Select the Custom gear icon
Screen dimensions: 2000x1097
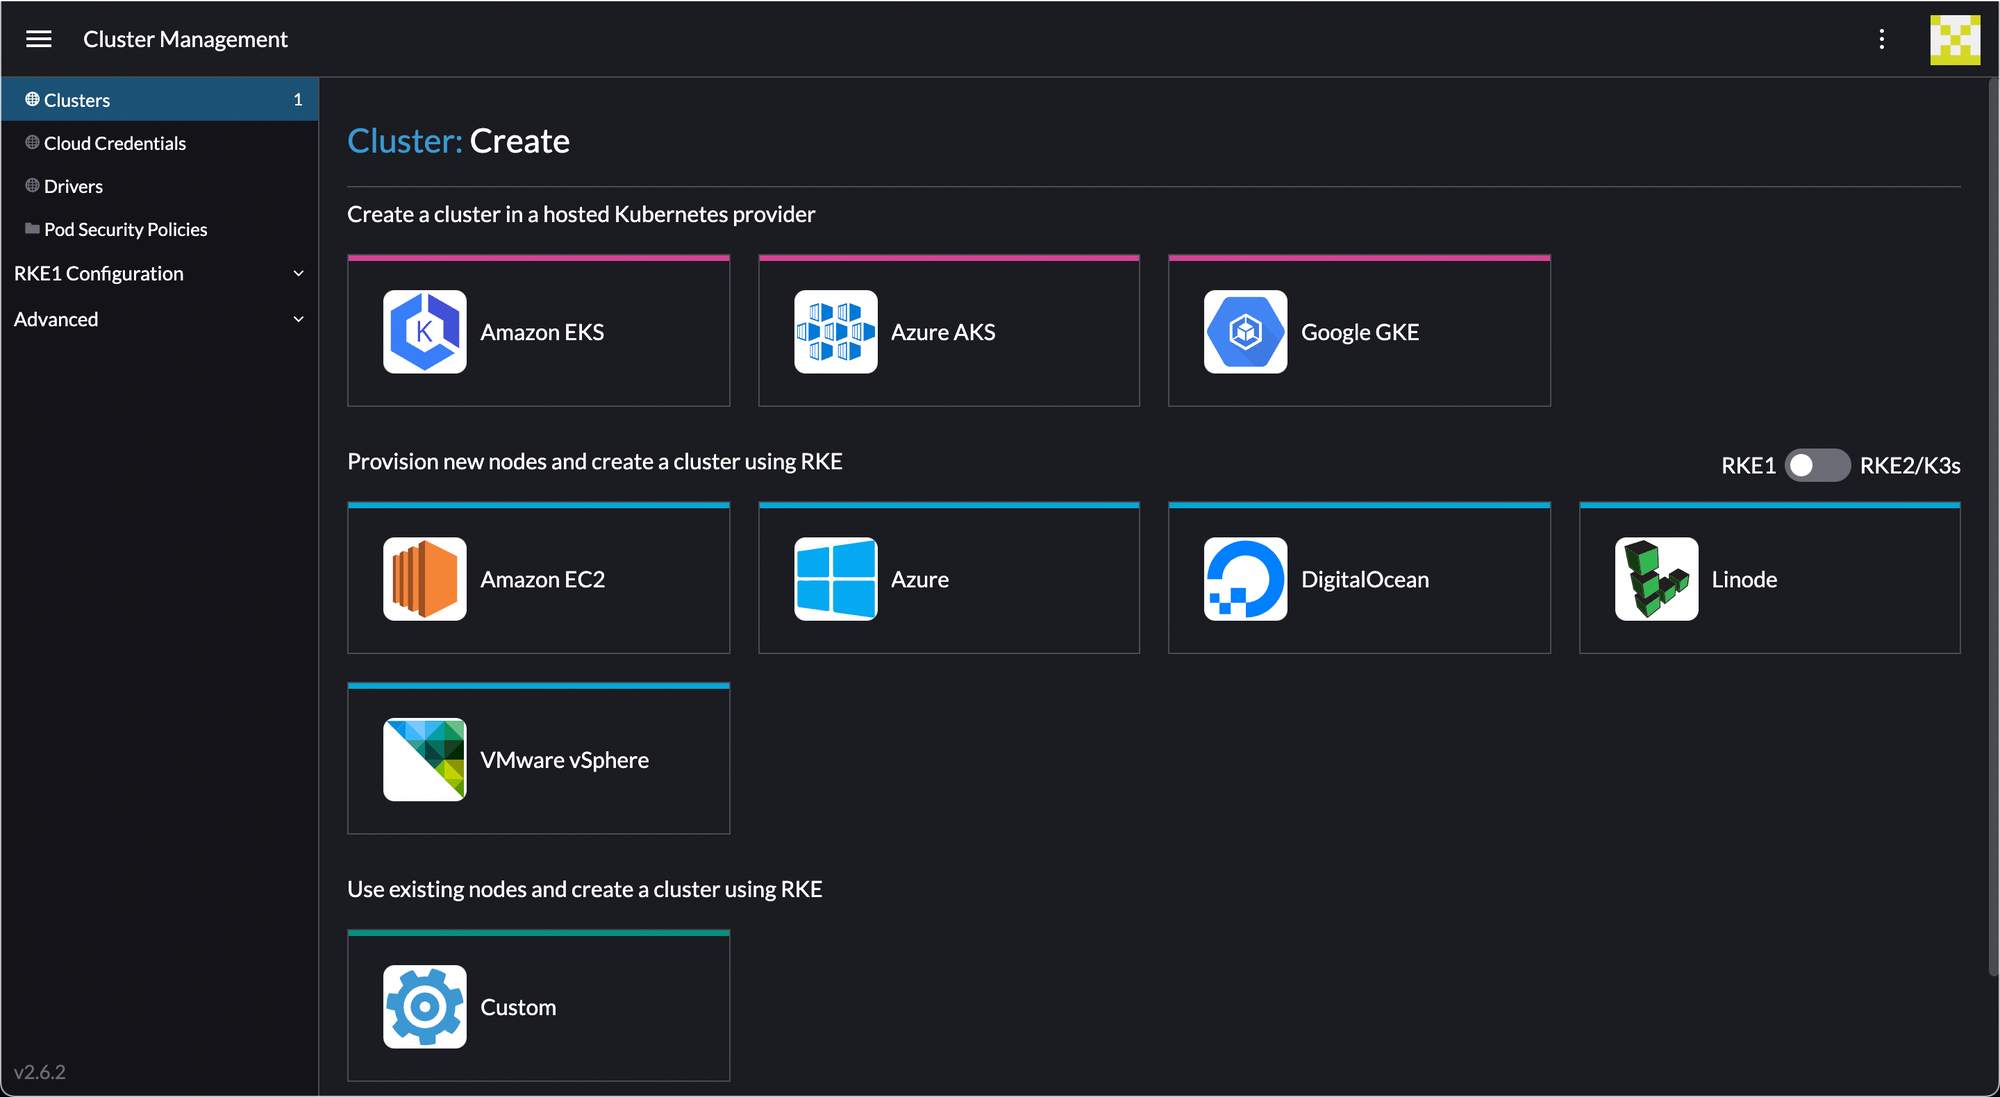[x=425, y=1007]
